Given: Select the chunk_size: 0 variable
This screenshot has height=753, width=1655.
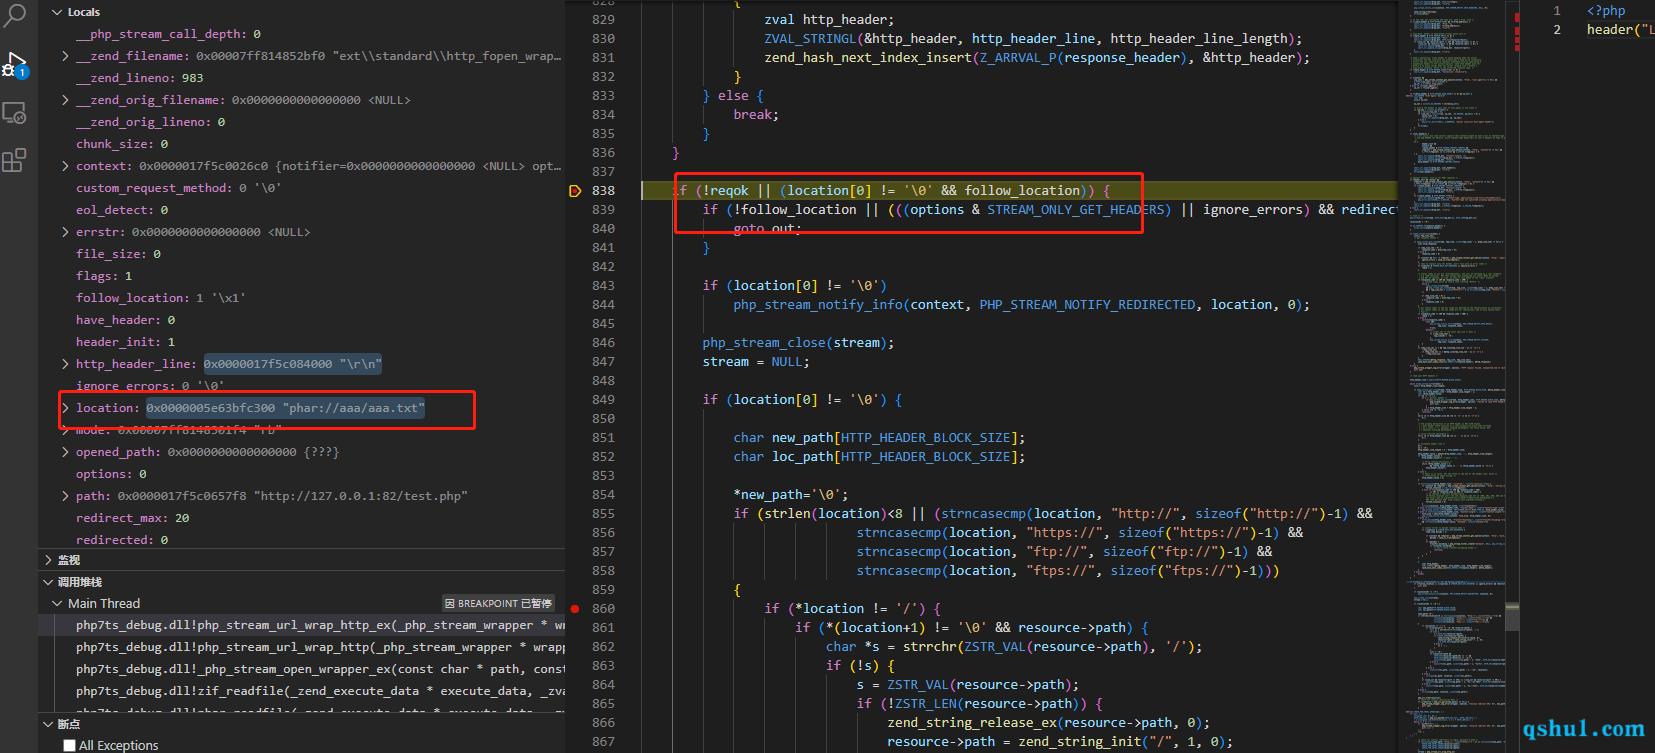Looking at the screenshot, I should 301,144.
